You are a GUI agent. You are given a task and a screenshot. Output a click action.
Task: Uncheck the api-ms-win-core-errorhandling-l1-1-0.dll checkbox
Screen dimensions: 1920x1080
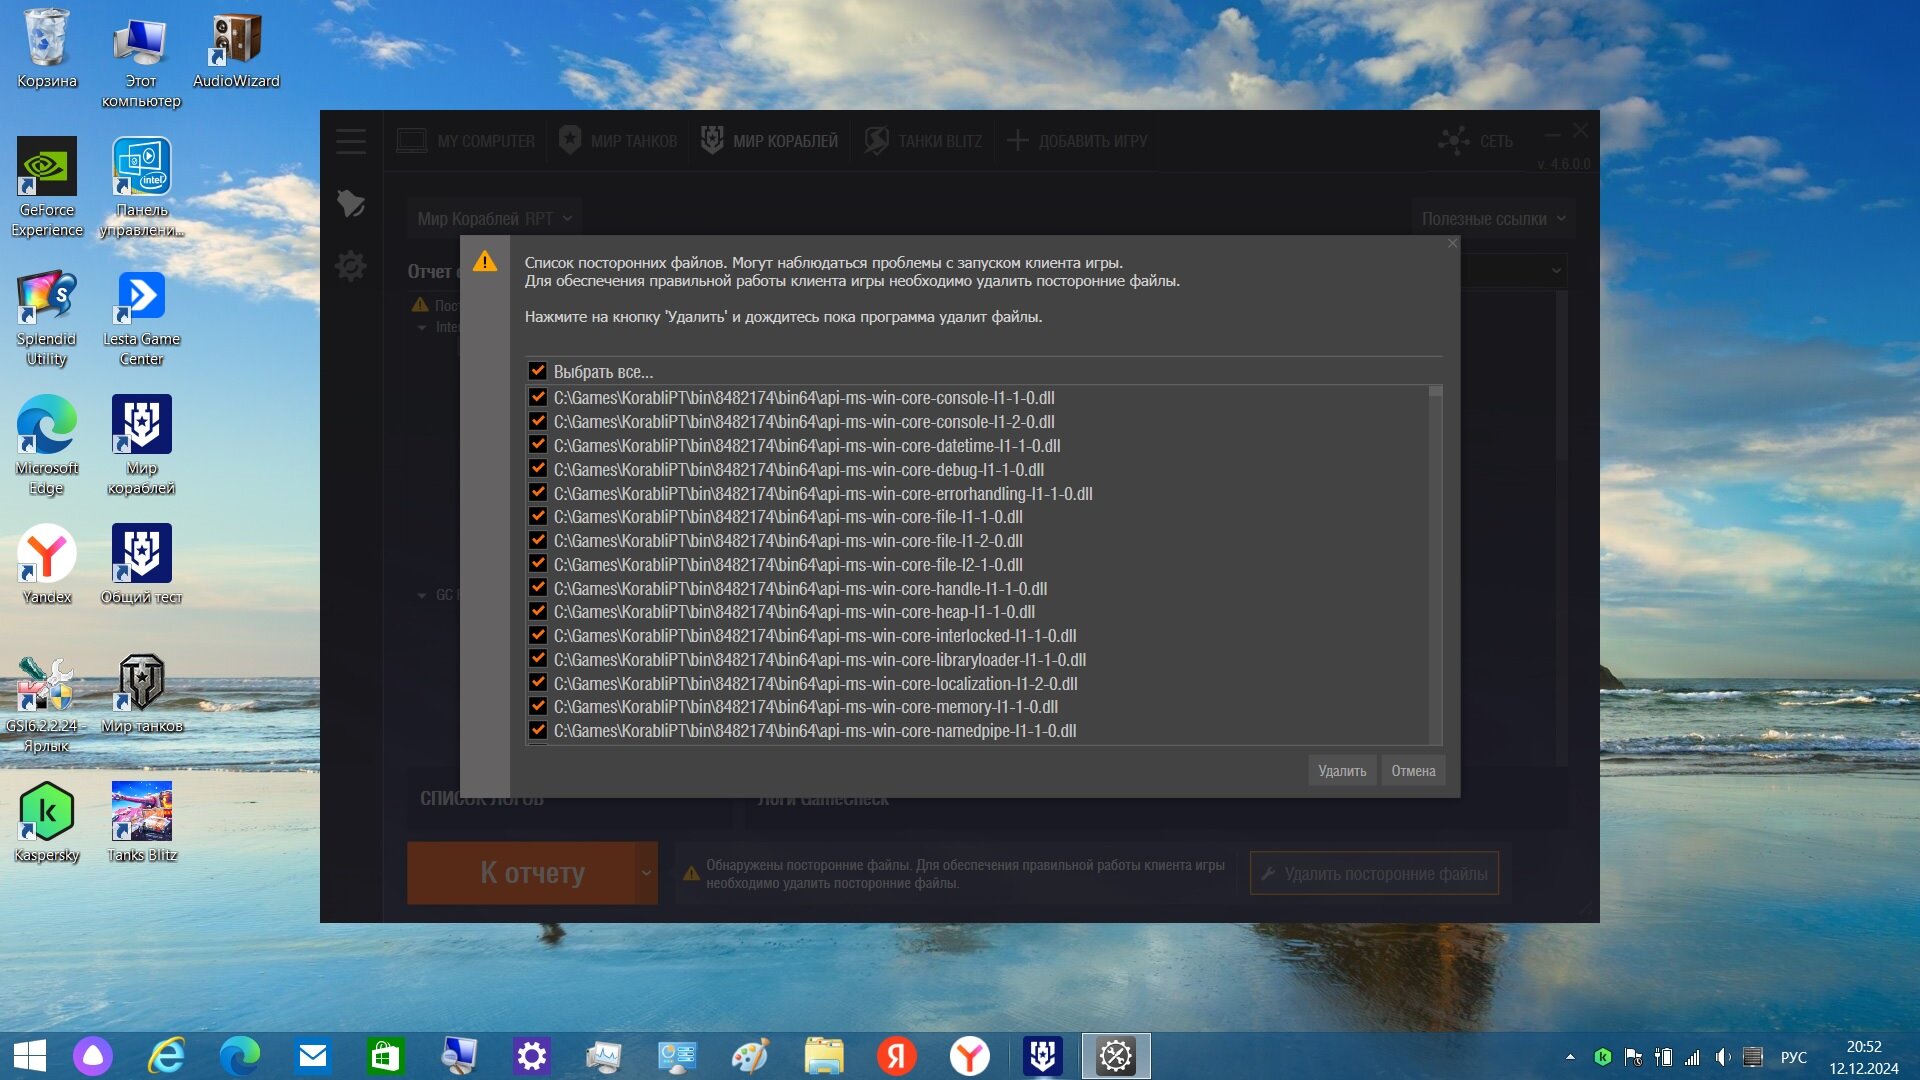coord(538,493)
